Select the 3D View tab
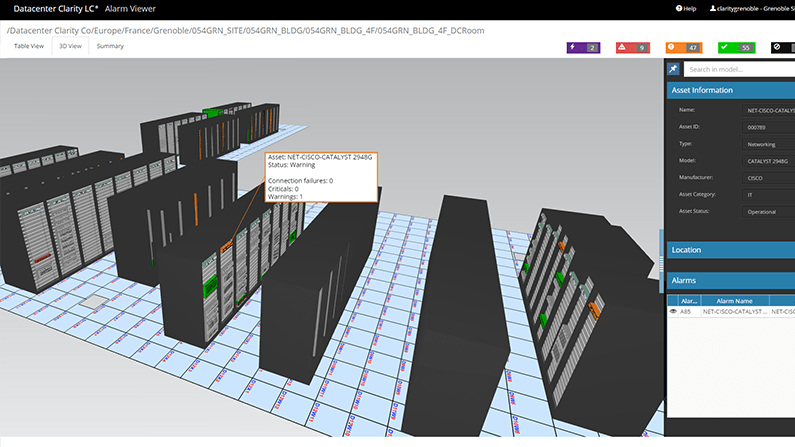The width and height of the screenshot is (795, 447). pyautogui.click(x=70, y=46)
